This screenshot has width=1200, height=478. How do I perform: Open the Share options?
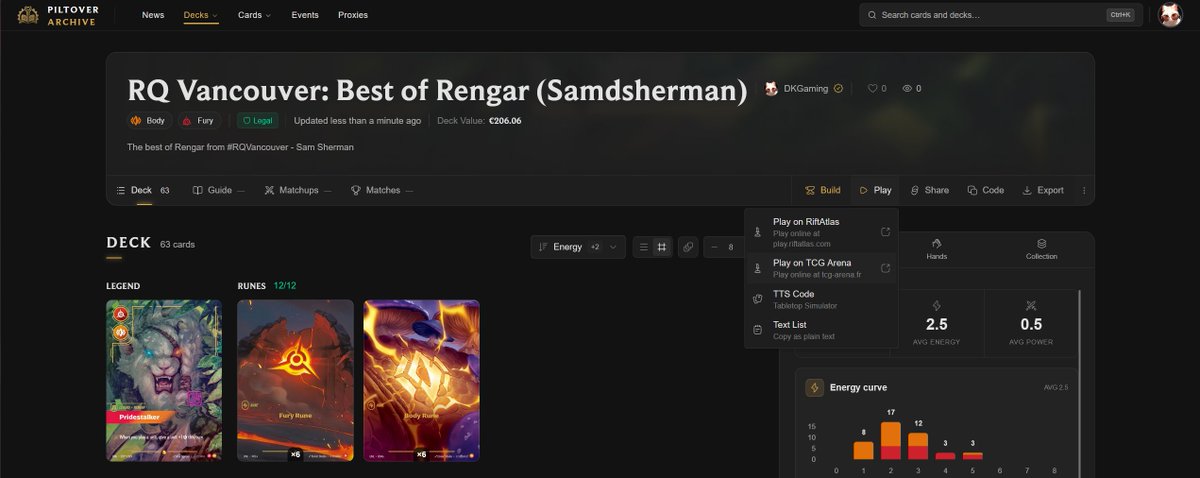[929, 190]
